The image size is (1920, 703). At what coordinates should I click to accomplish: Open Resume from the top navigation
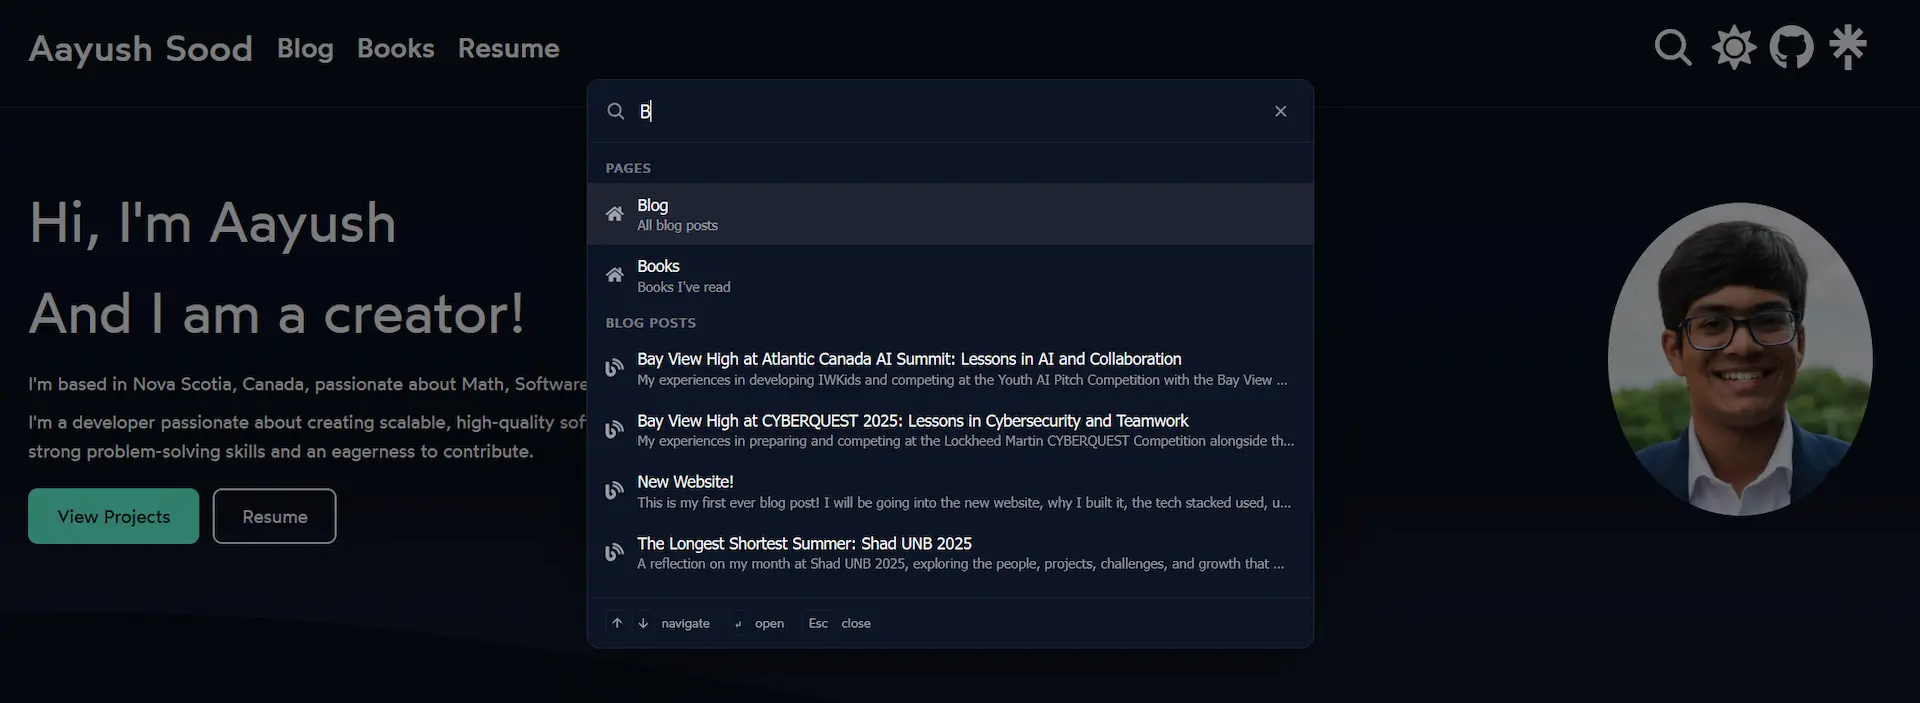(508, 48)
